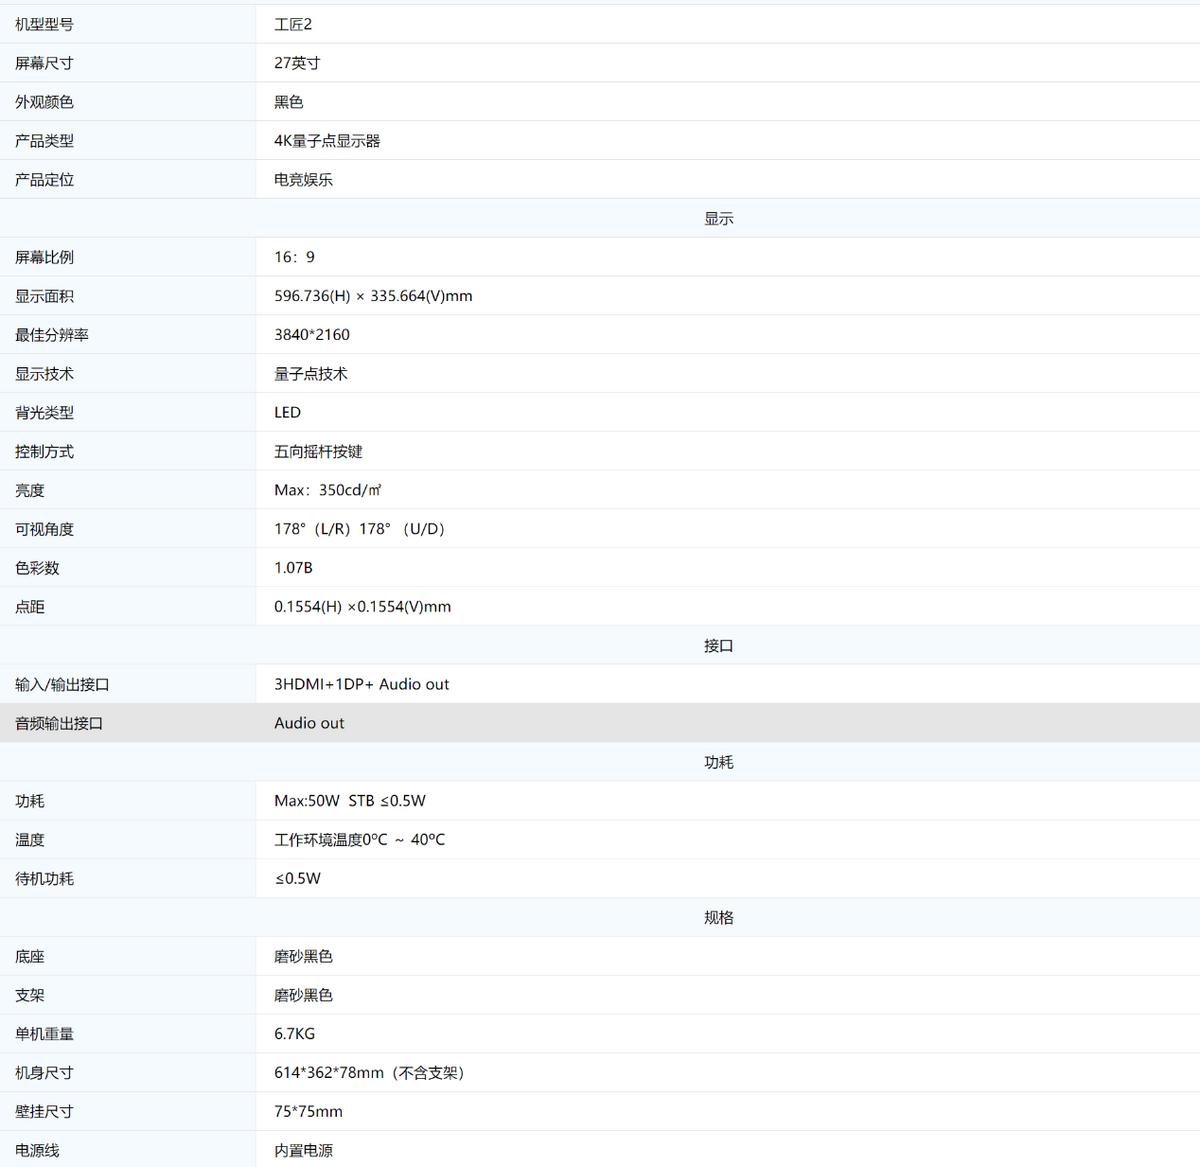Select the value 4K量子点显示器
Image resolution: width=1200 pixels, height=1167 pixels.
click(x=327, y=141)
